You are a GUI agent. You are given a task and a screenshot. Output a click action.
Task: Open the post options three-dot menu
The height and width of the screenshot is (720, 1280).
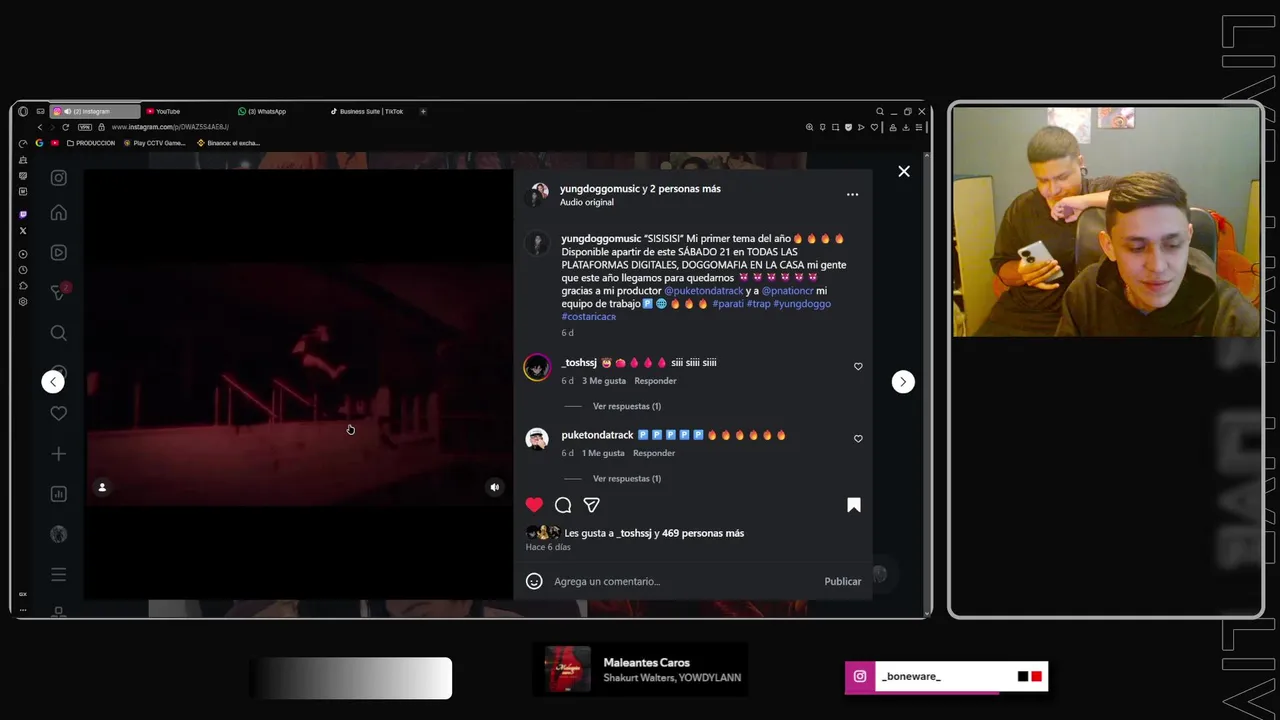(x=852, y=195)
